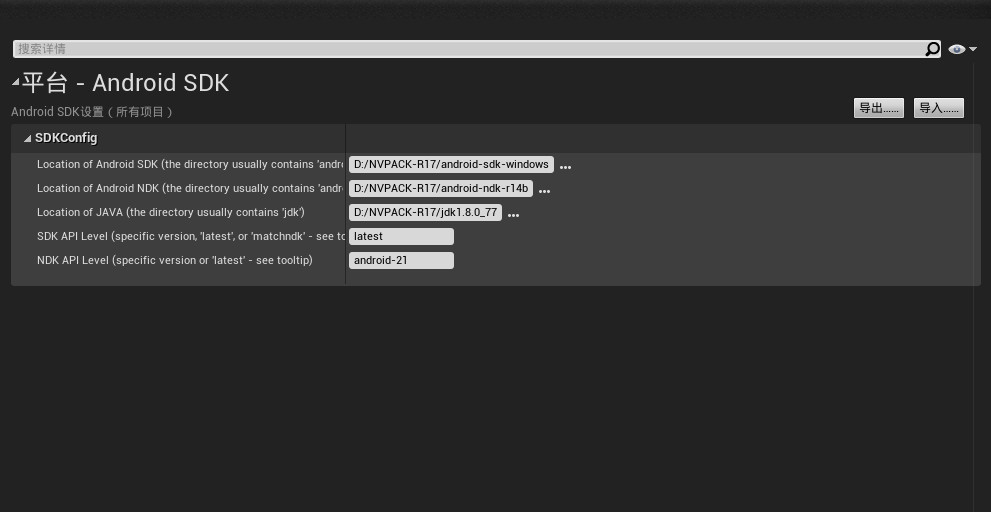The width and height of the screenshot is (991, 512).
Task: Browse for the JAVA jdk directory
Action: [513, 215]
